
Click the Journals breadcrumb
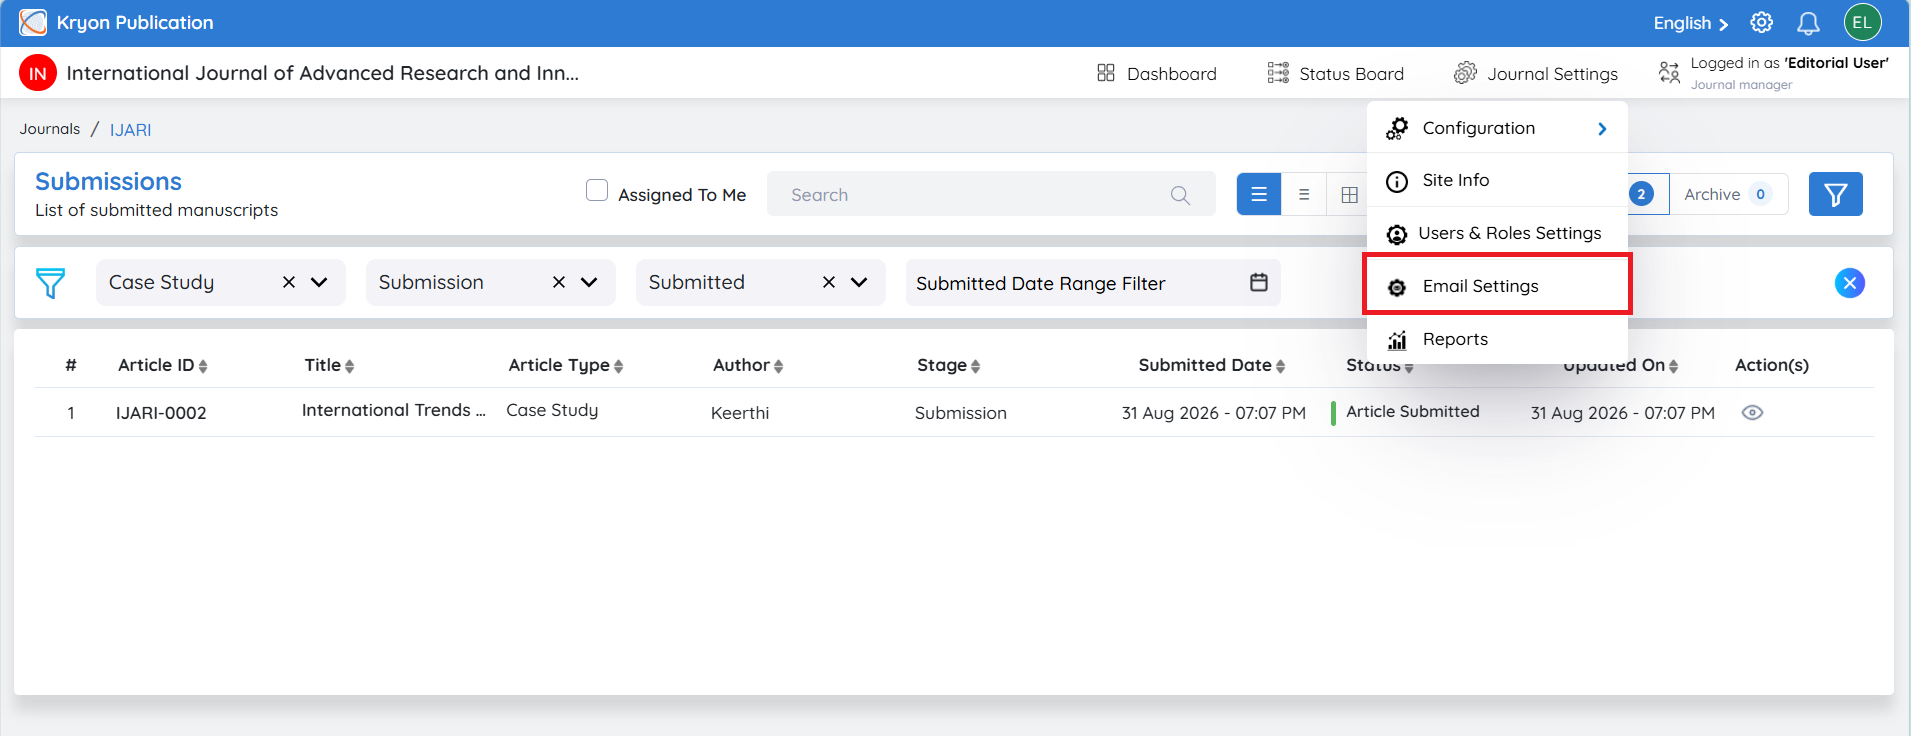(x=50, y=129)
